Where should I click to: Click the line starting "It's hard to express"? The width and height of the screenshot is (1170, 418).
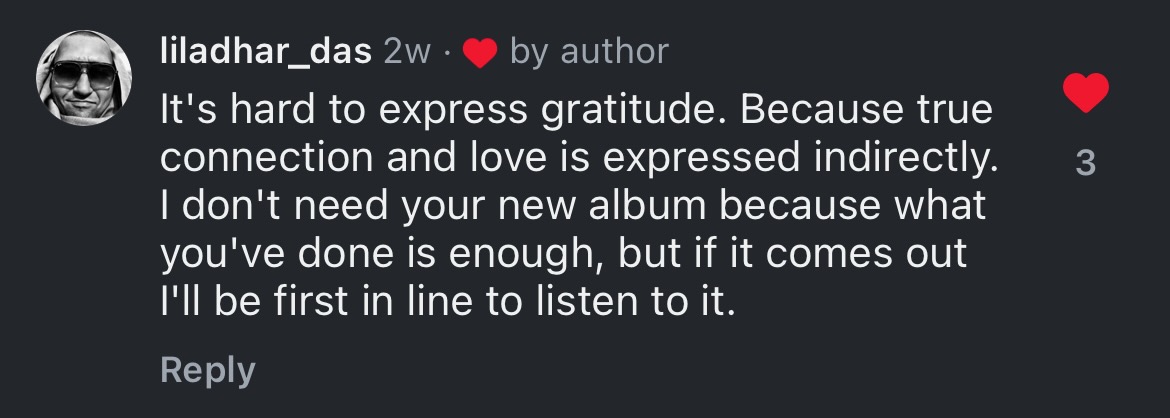(577, 110)
